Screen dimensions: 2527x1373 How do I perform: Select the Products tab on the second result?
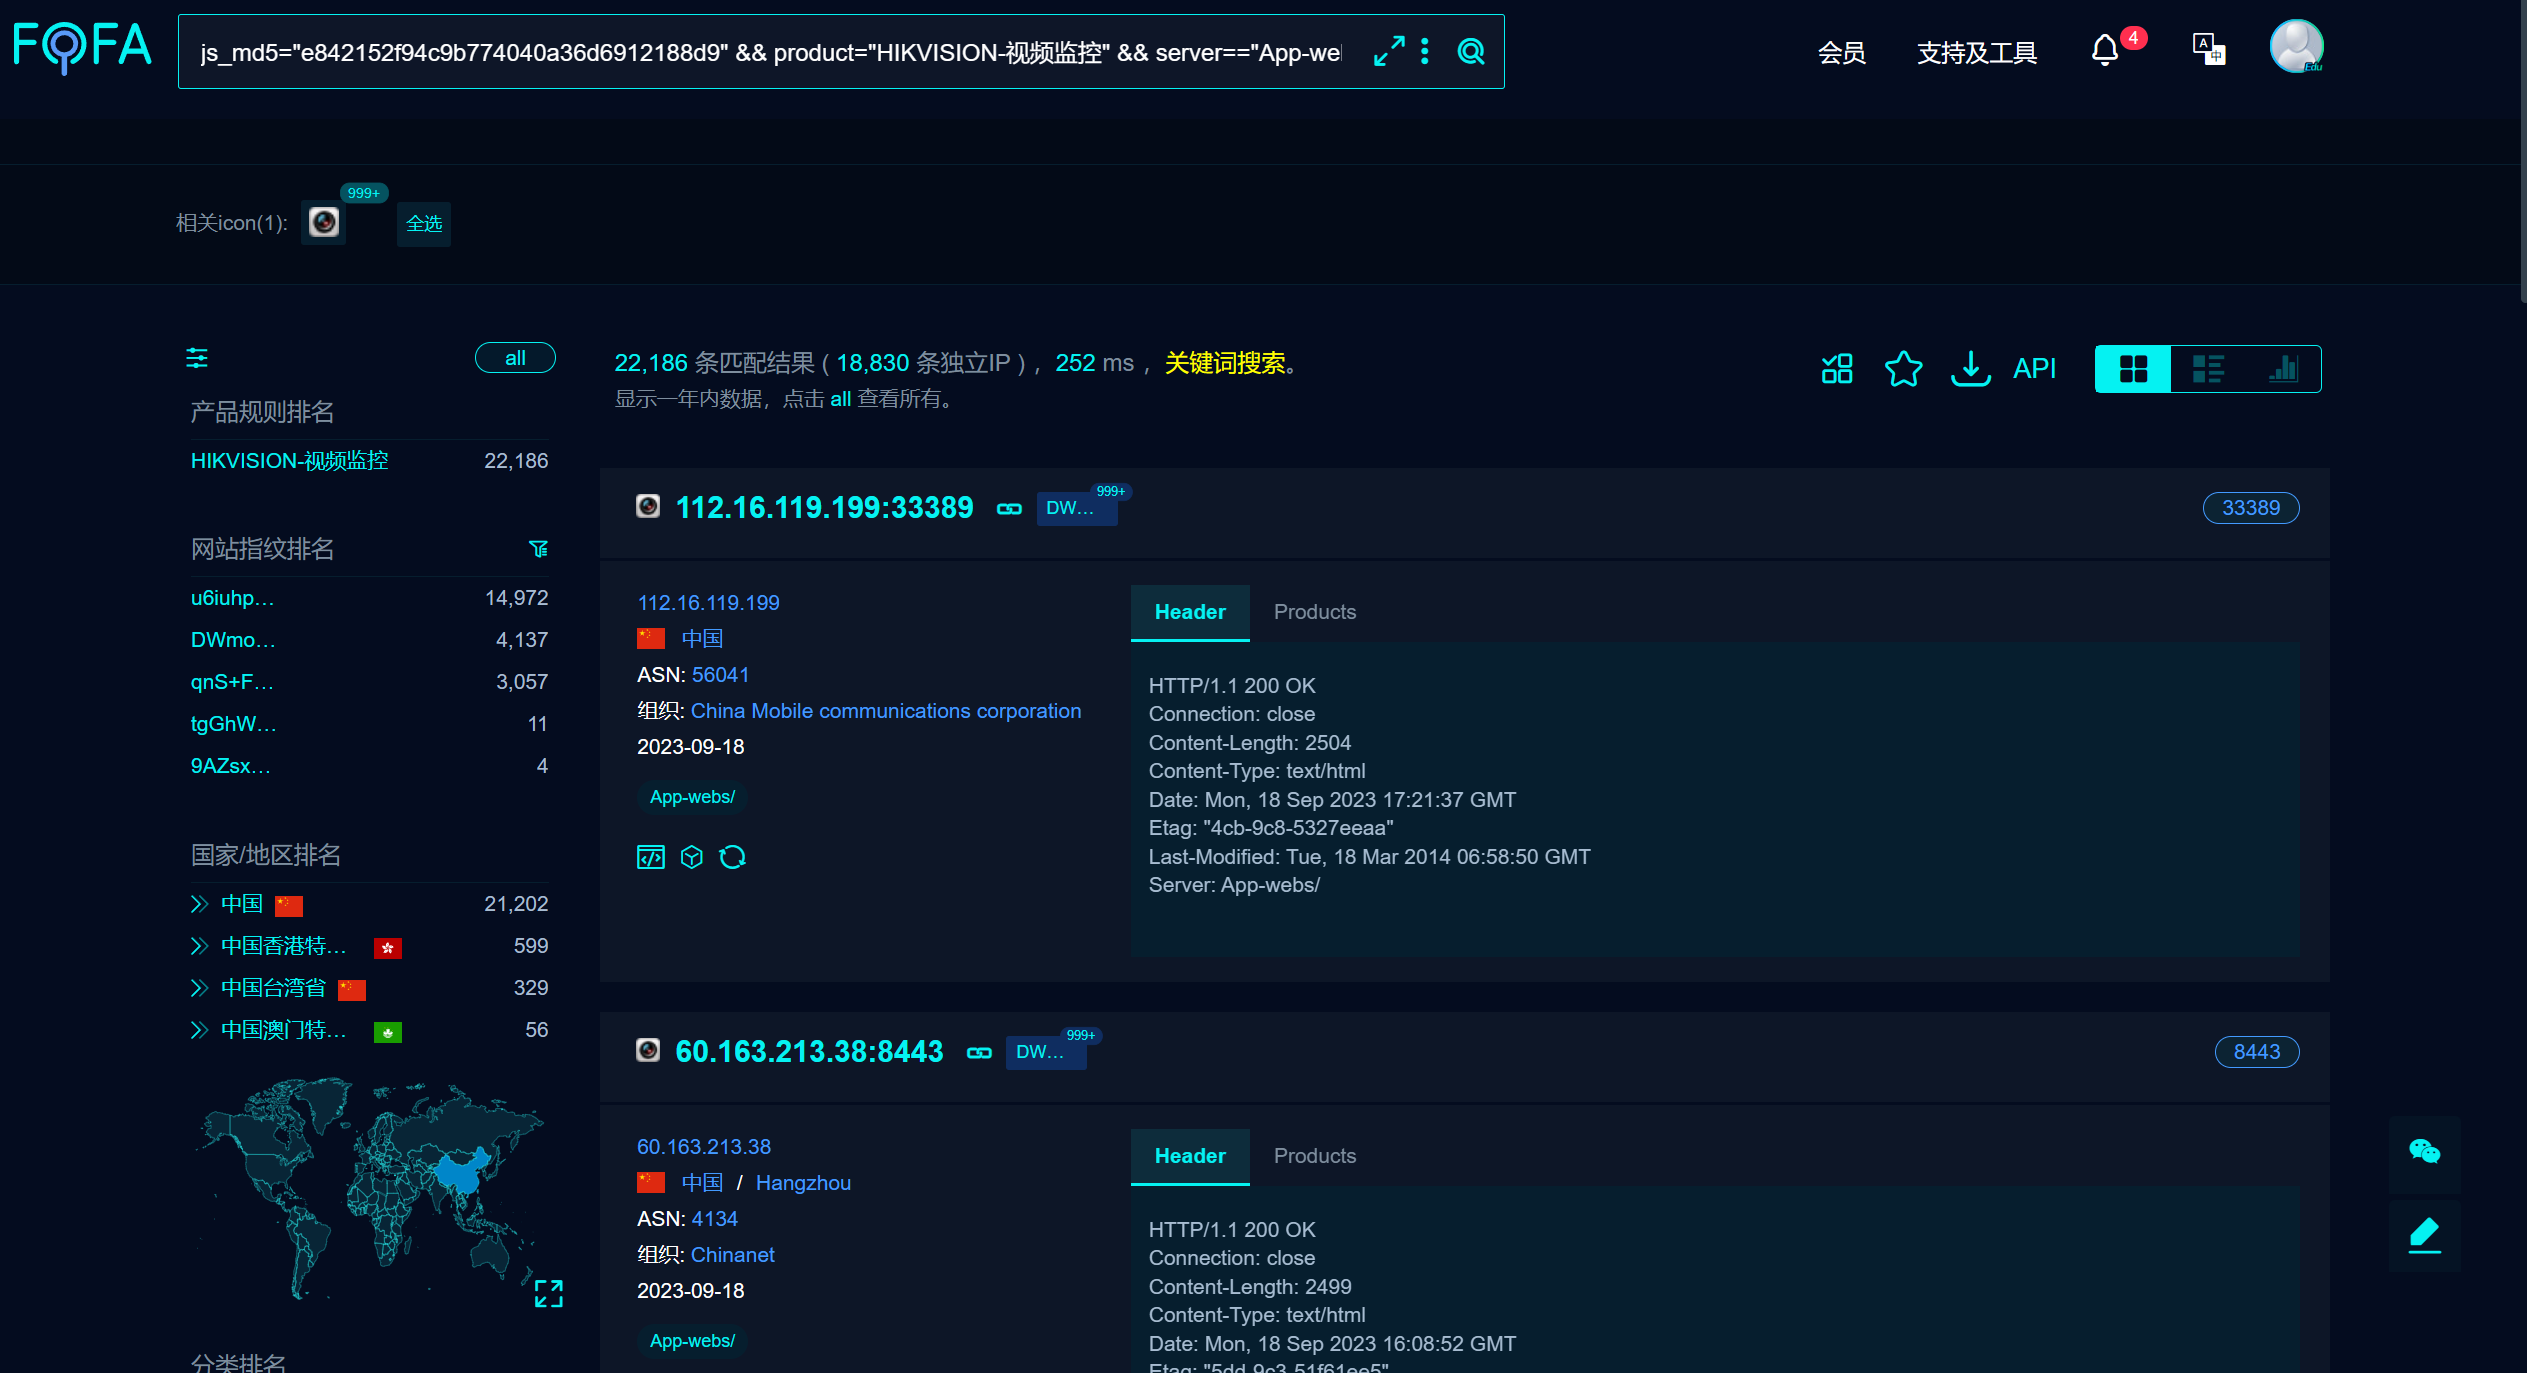point(1315,1156)
